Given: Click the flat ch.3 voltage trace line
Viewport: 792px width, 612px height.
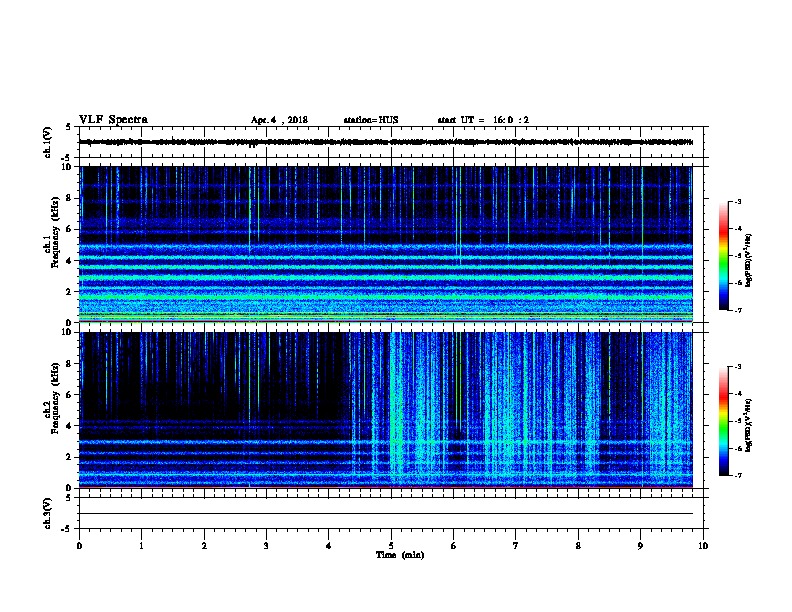Looking at the screenshot, I should 386,514.
